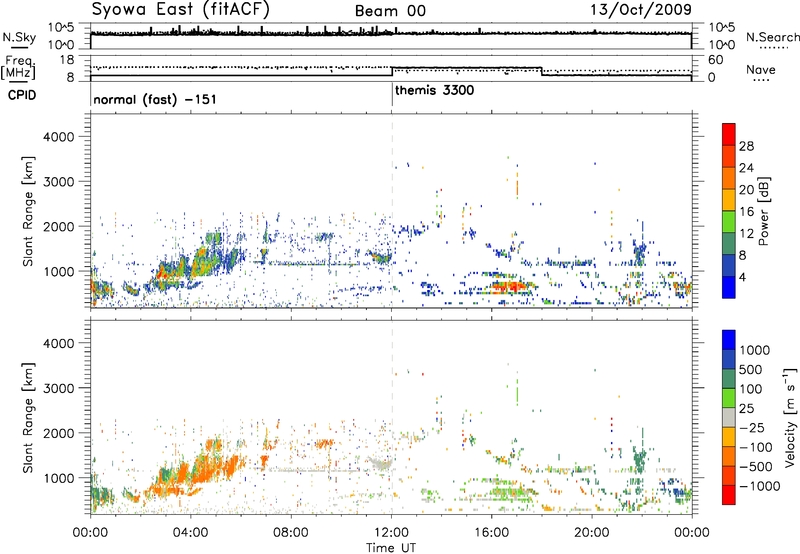
Task: Click the '-1000' Velocity colorbar label
Action: pos(760,486)
